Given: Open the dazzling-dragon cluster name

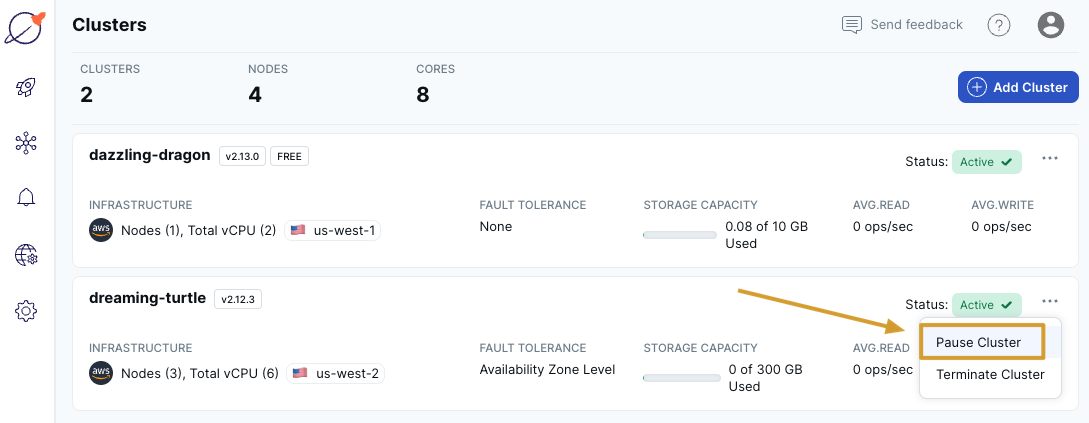Looking at the screenshot, I should tap(150, 155).
